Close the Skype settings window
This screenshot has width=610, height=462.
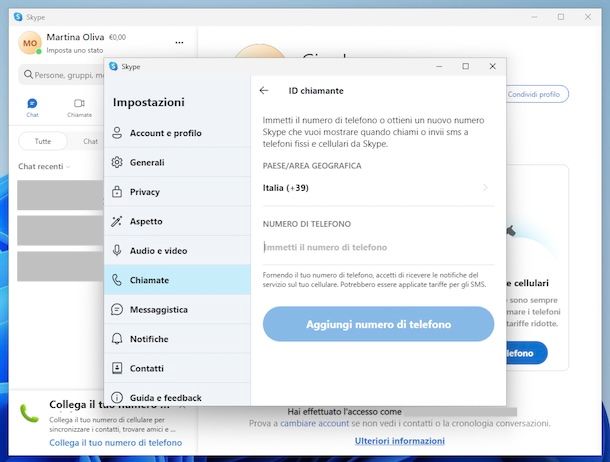[x=493, y=66]
